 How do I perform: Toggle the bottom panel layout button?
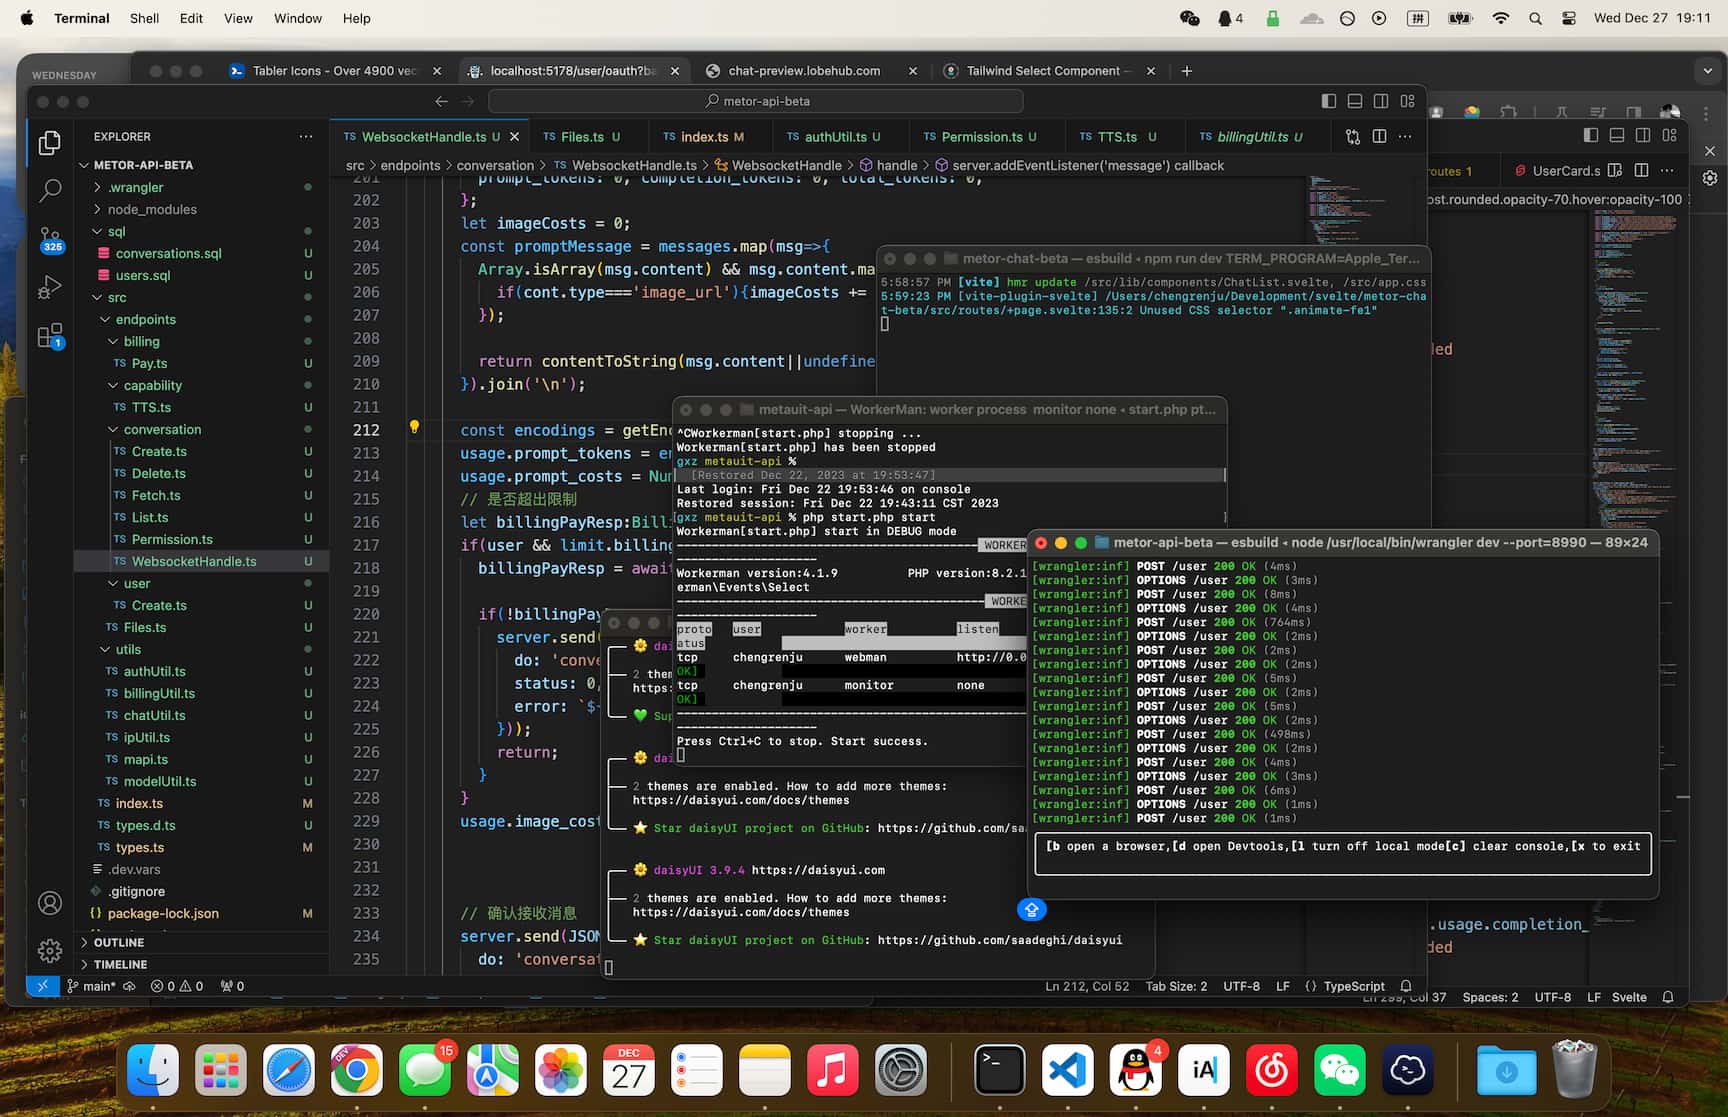pos(1355,101)
